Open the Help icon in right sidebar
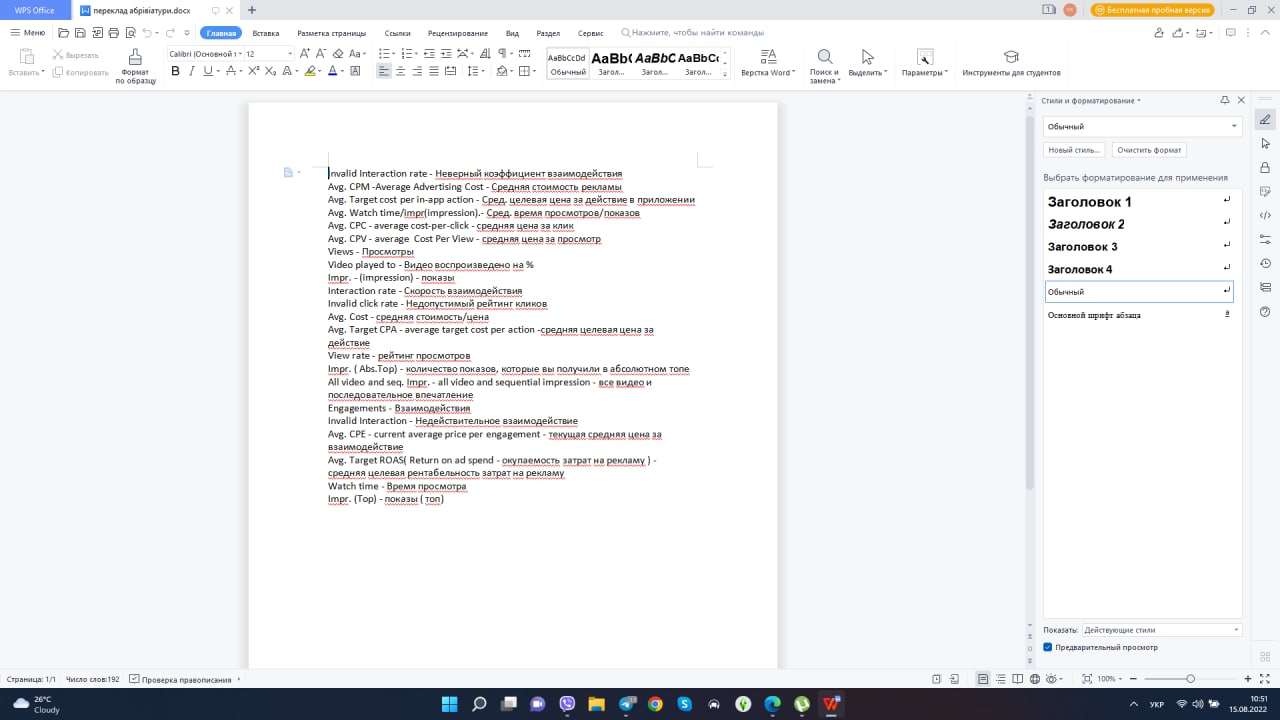Screen dimensions: 1280x720 pos(1265,312)
